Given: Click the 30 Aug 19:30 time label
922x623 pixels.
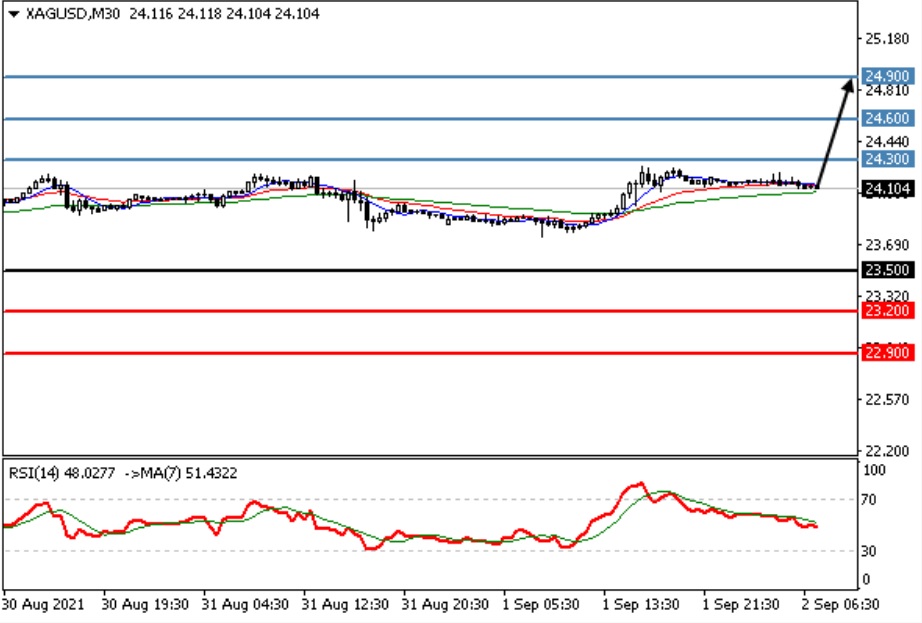Looking at the screenshot, I should [145, 604].
